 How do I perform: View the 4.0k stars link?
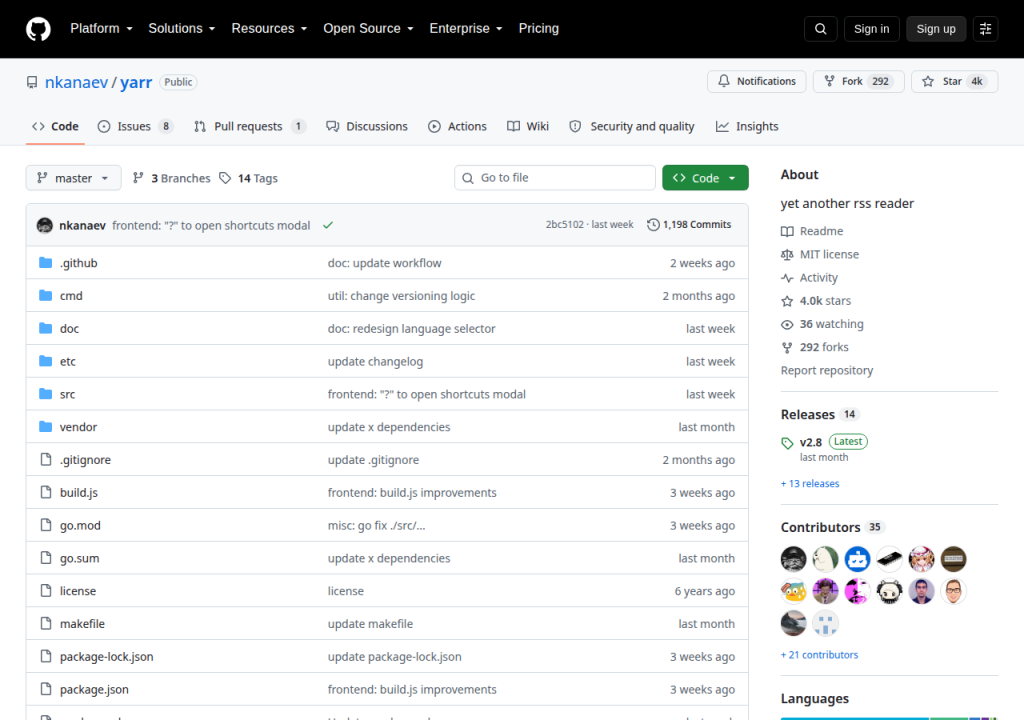coord(816,301)
